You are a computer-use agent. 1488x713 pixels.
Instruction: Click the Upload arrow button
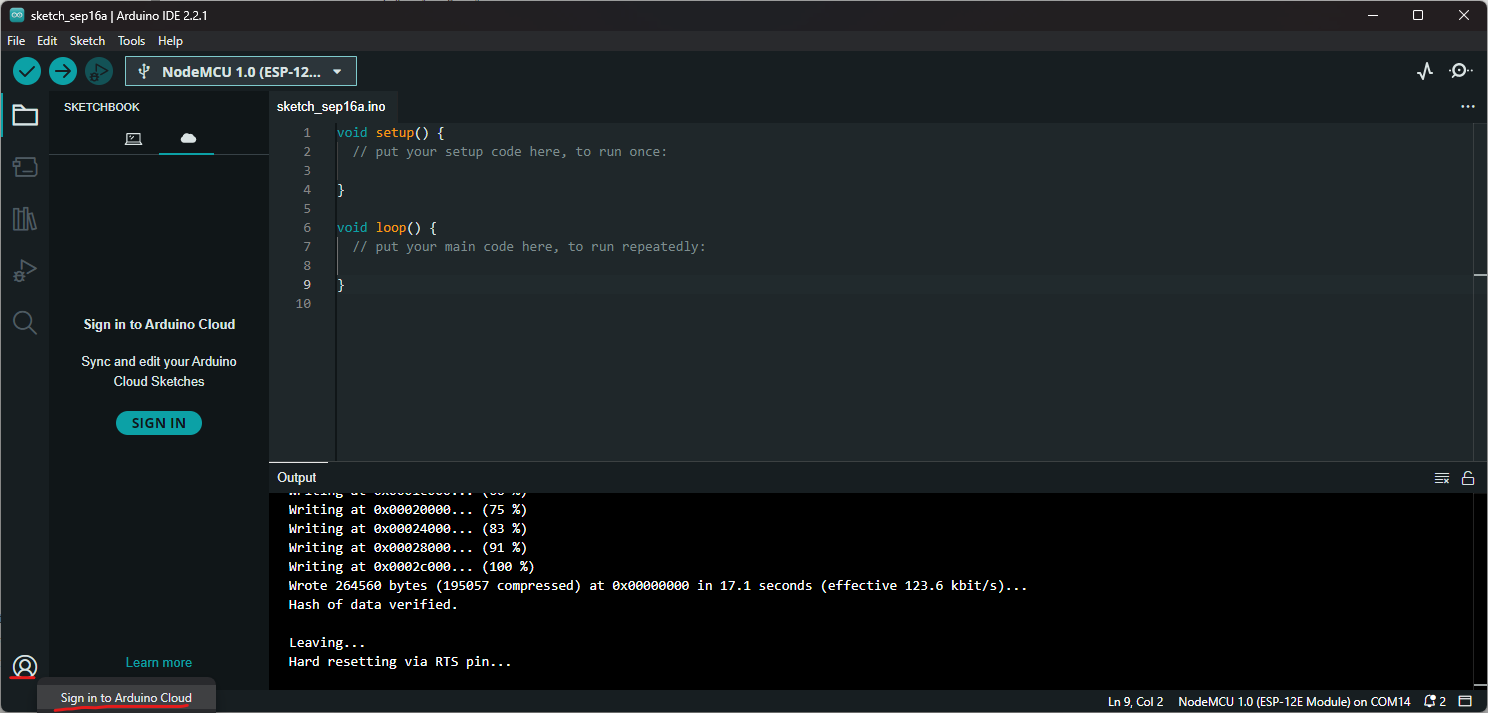click(x=63, y=71)
